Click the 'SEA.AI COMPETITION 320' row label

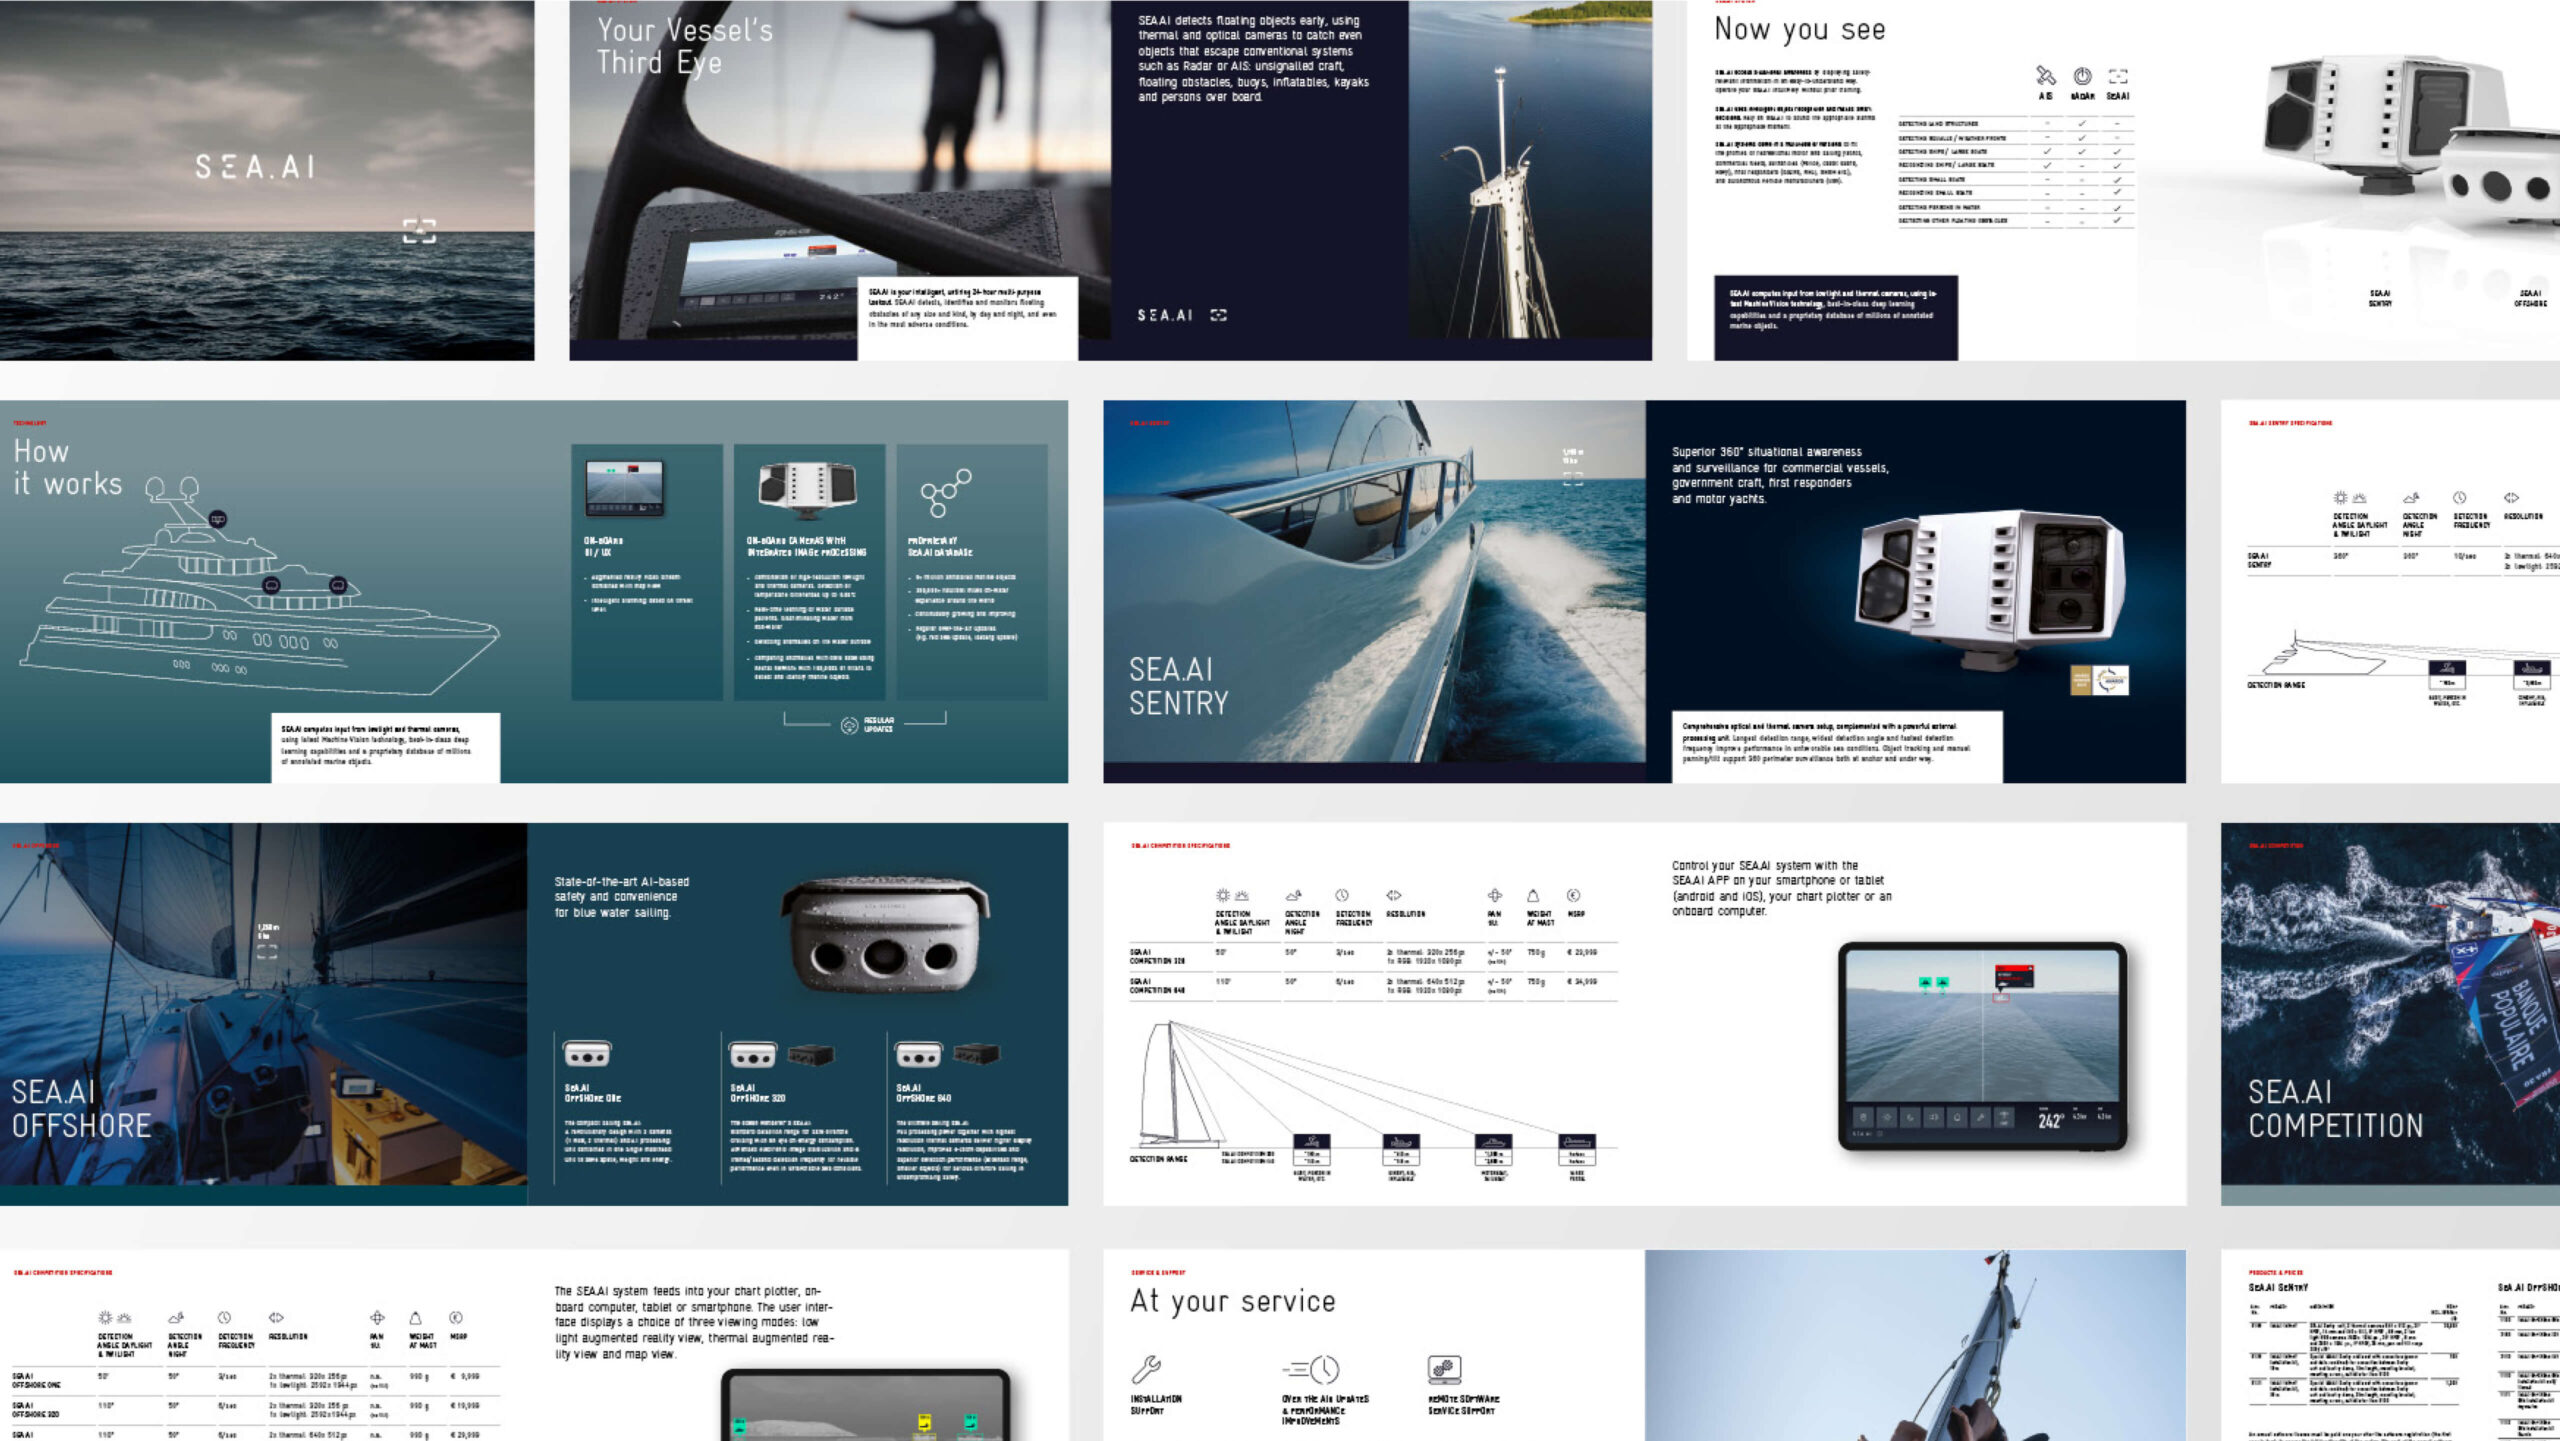pyautogui.click(x=1157, y=956)
